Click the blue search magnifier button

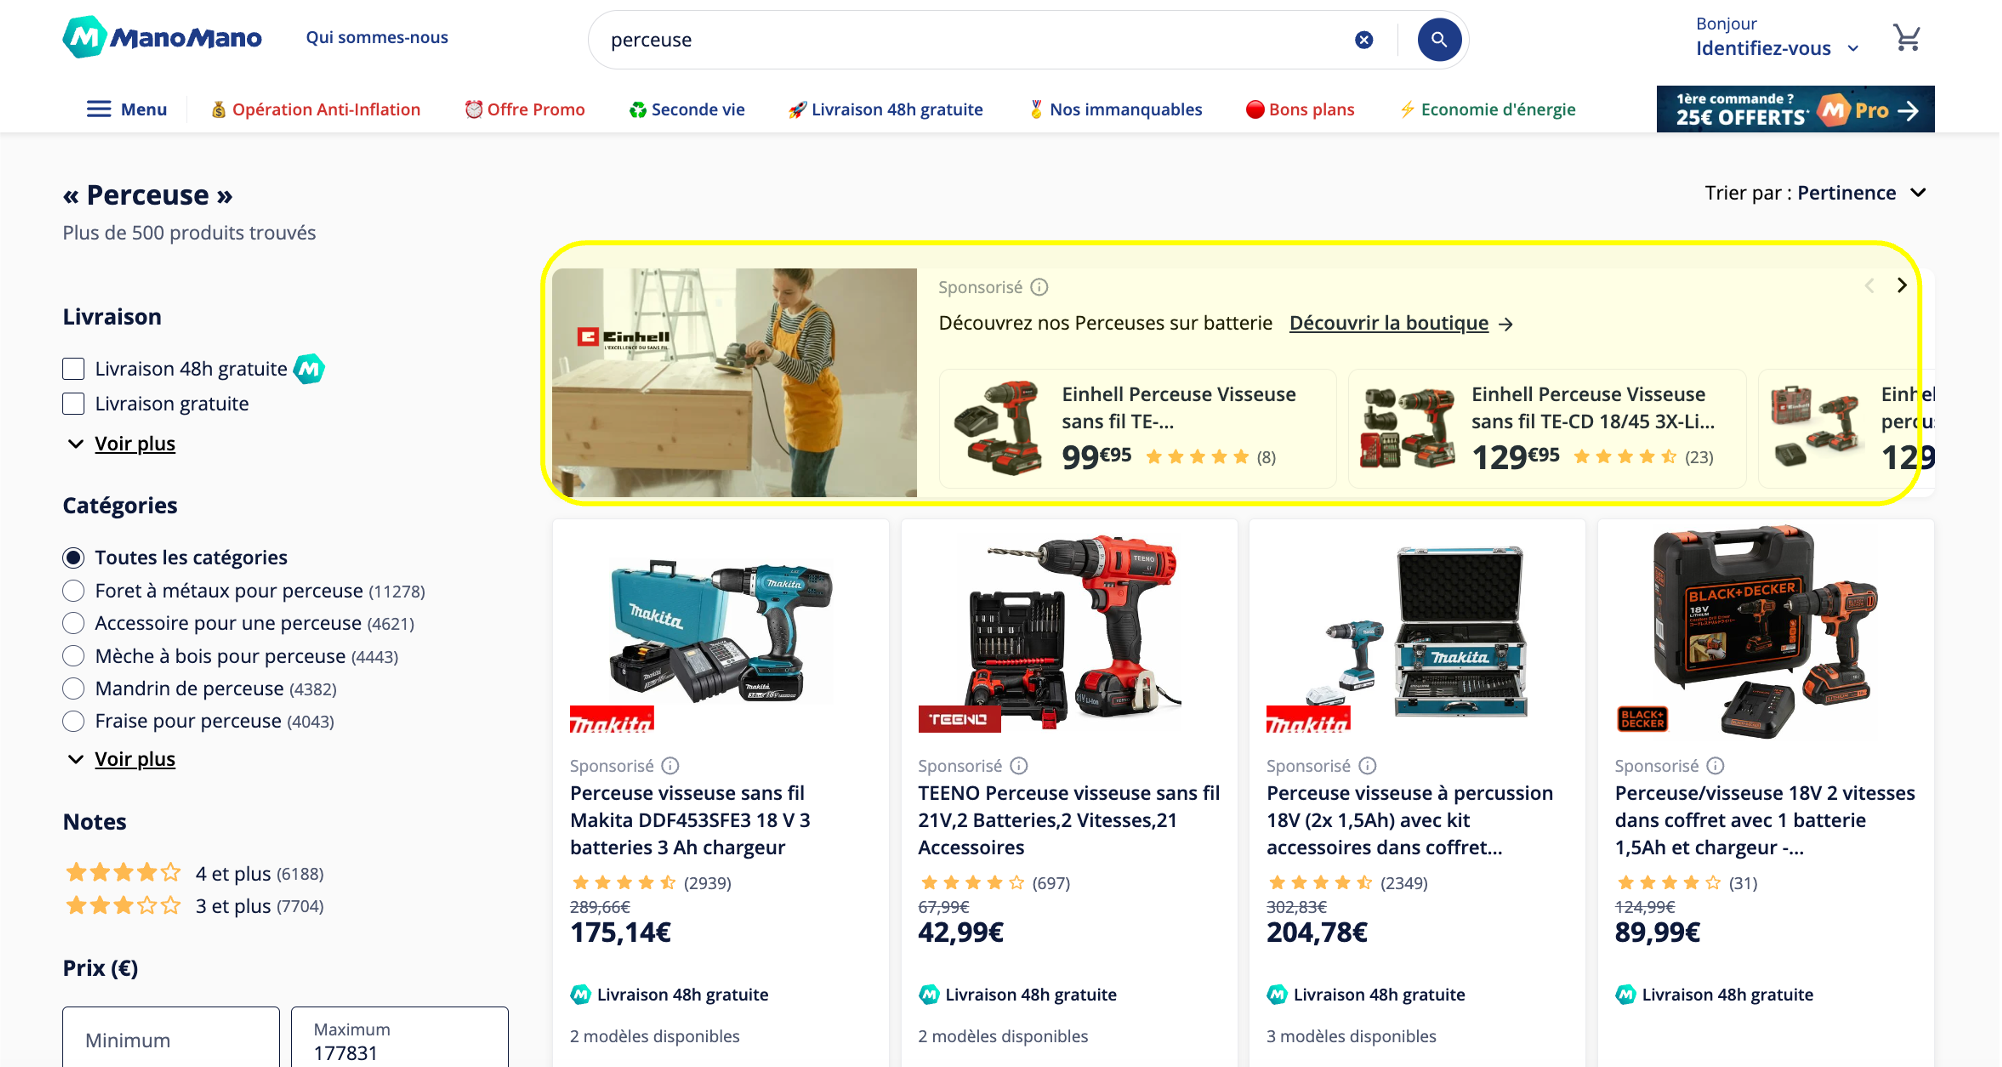(x=1439, y=40)
